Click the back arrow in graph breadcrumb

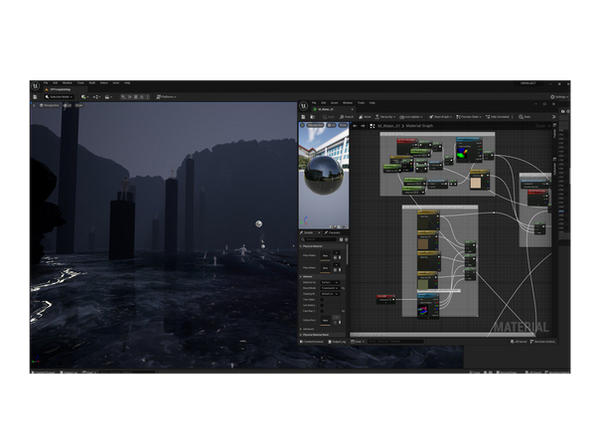[355, 126]
